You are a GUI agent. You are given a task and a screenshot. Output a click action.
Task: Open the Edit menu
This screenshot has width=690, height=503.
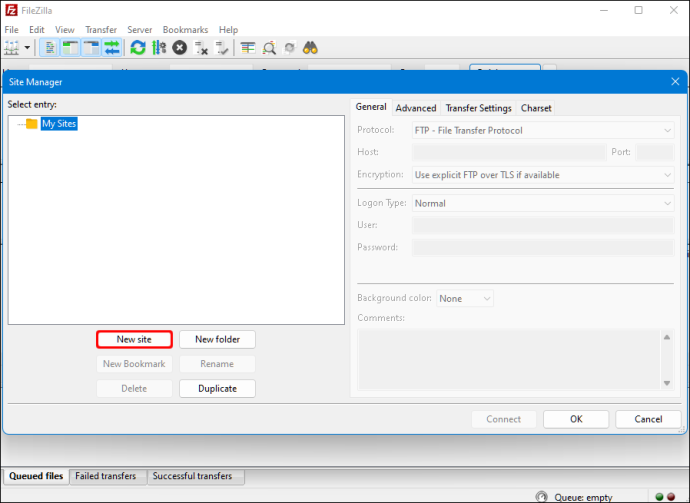(x=37, y=29)
